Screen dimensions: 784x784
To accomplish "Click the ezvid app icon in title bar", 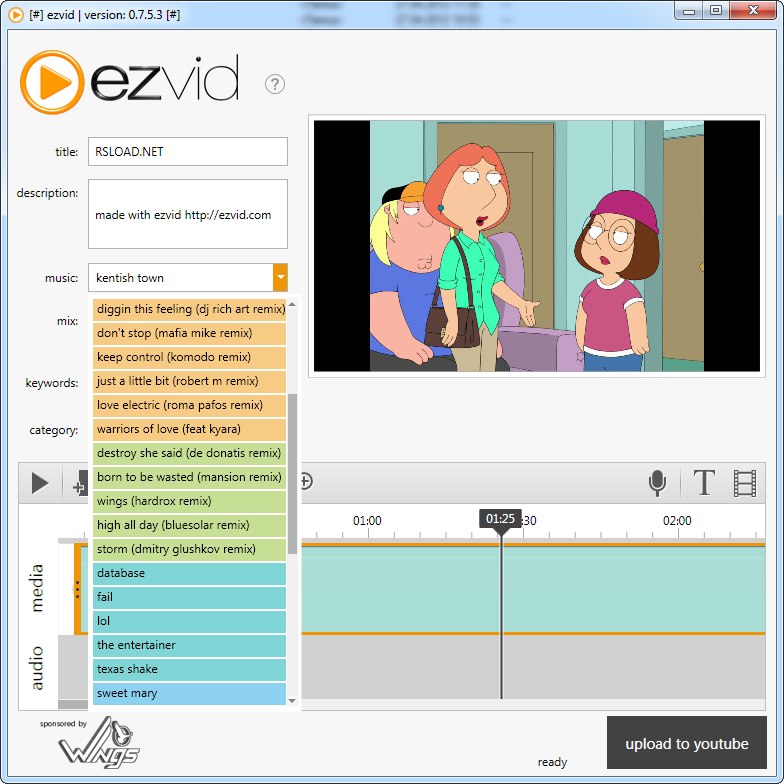I will 16,15.
